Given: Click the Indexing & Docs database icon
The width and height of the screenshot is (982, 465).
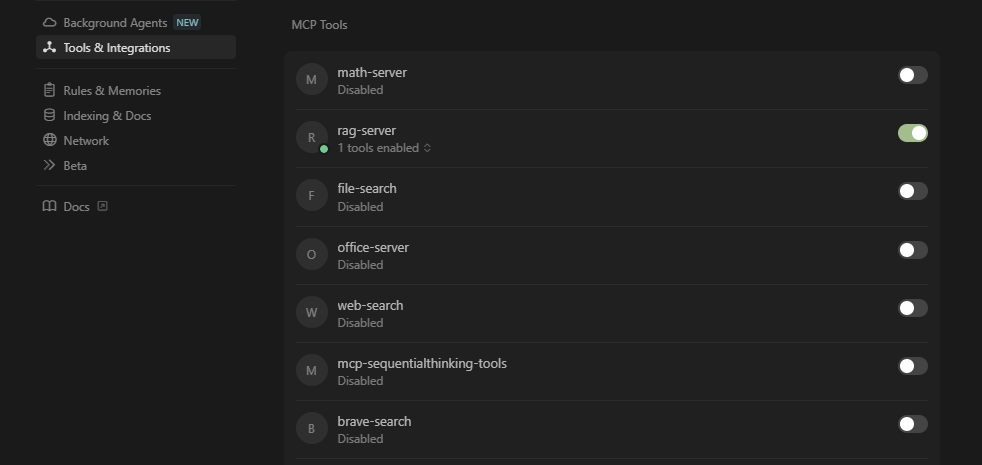Looking at the screenshot, I should (49, 115).
